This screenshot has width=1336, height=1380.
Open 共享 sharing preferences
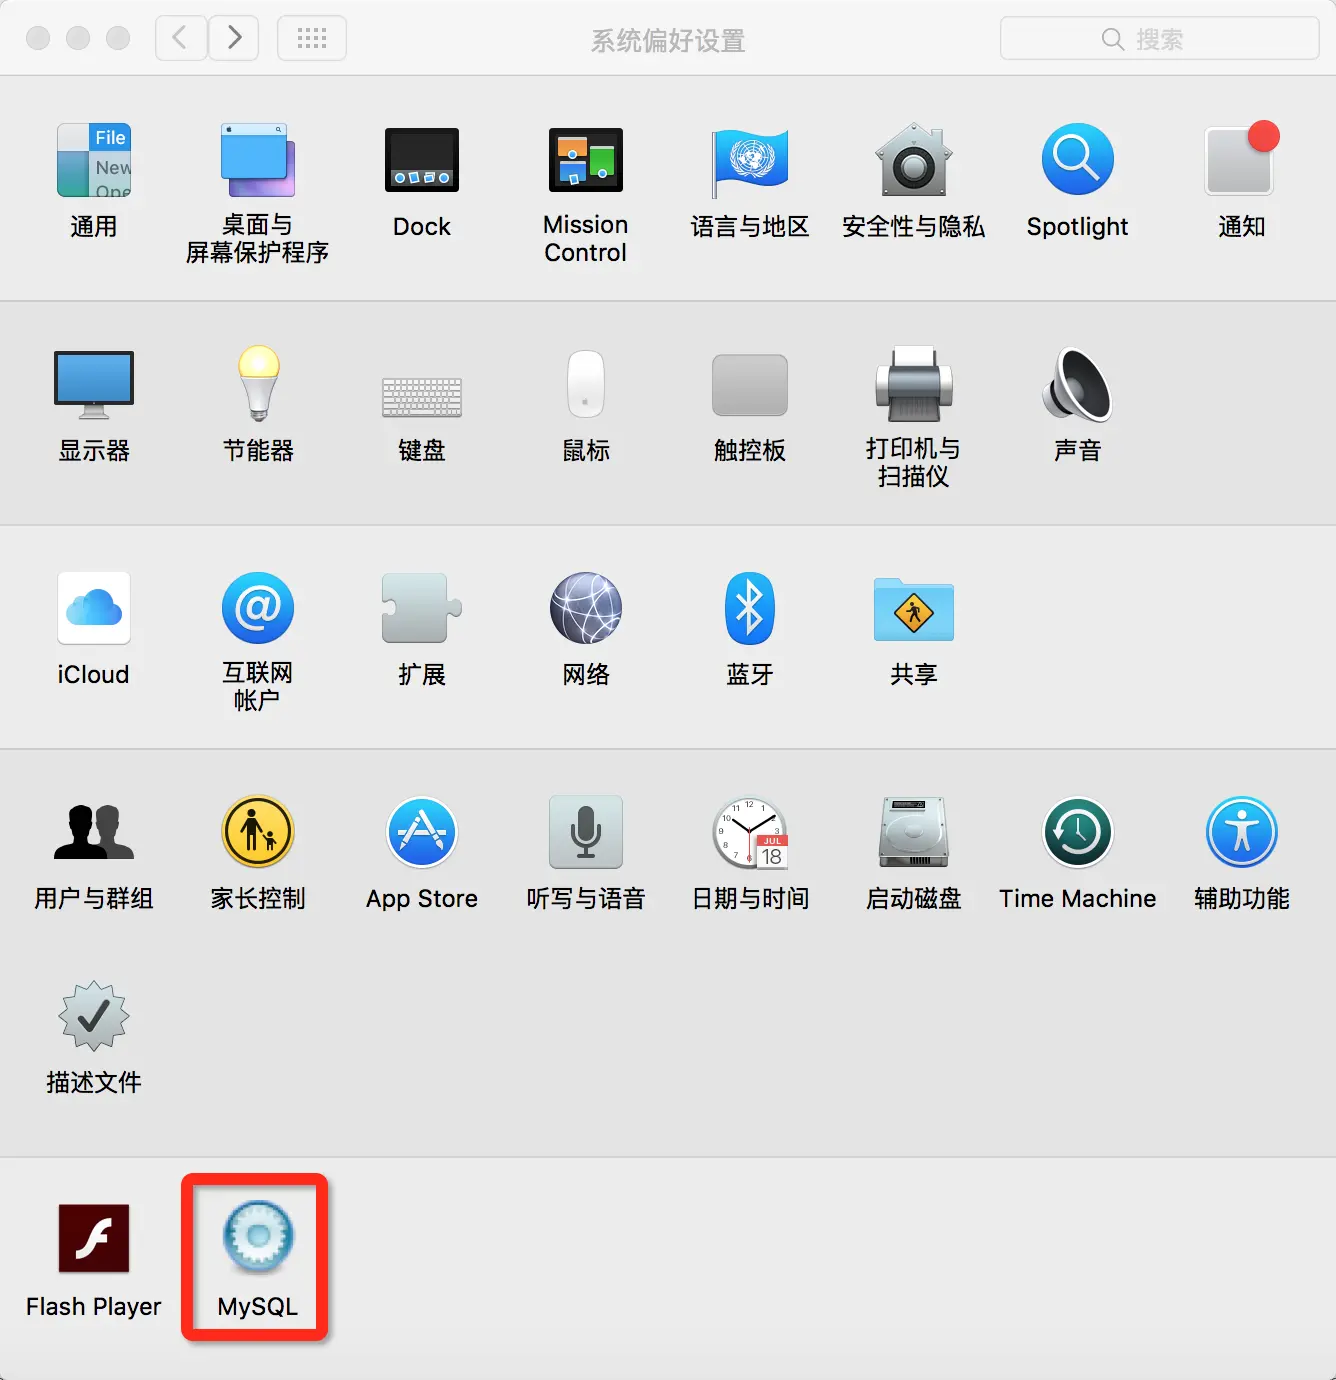[x=913, y=607]
